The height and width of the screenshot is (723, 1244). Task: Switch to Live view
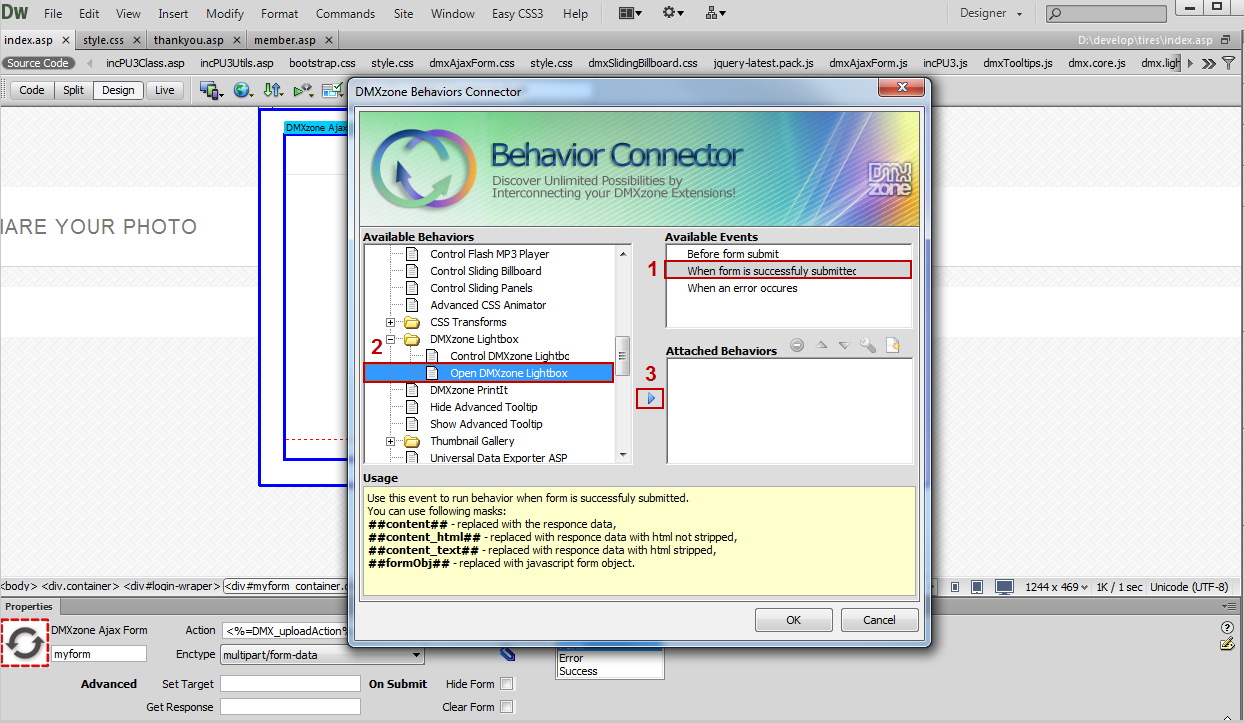pyautogui.click(x=163, y=90)
